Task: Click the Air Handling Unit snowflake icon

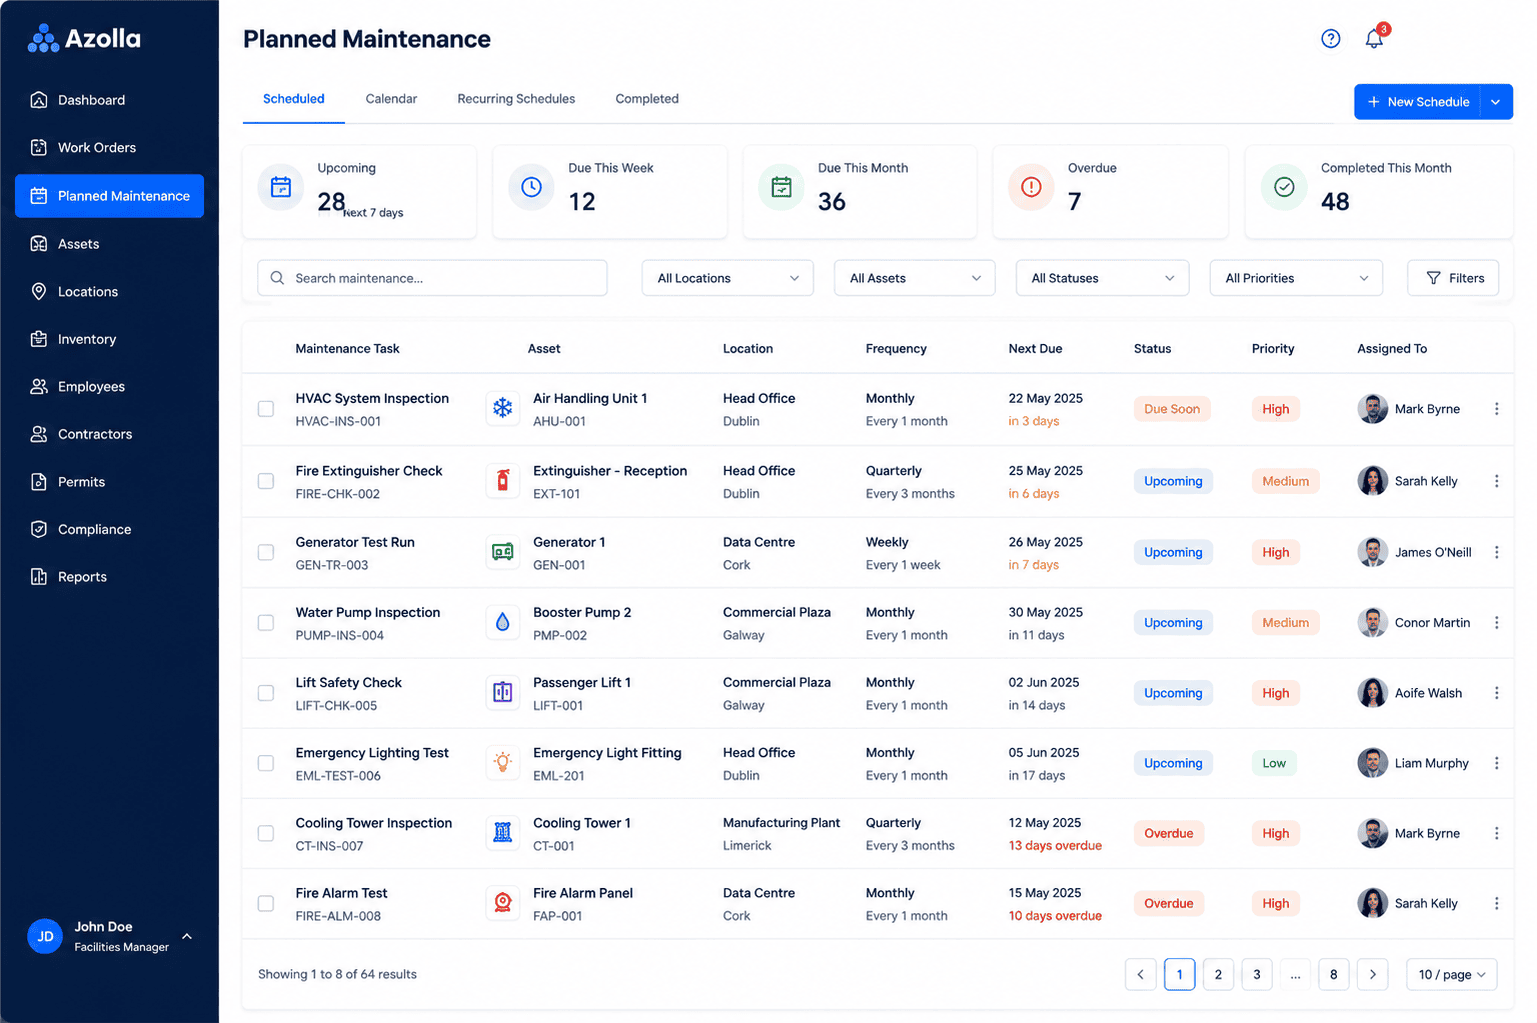Action: click(x=502, y=408)
